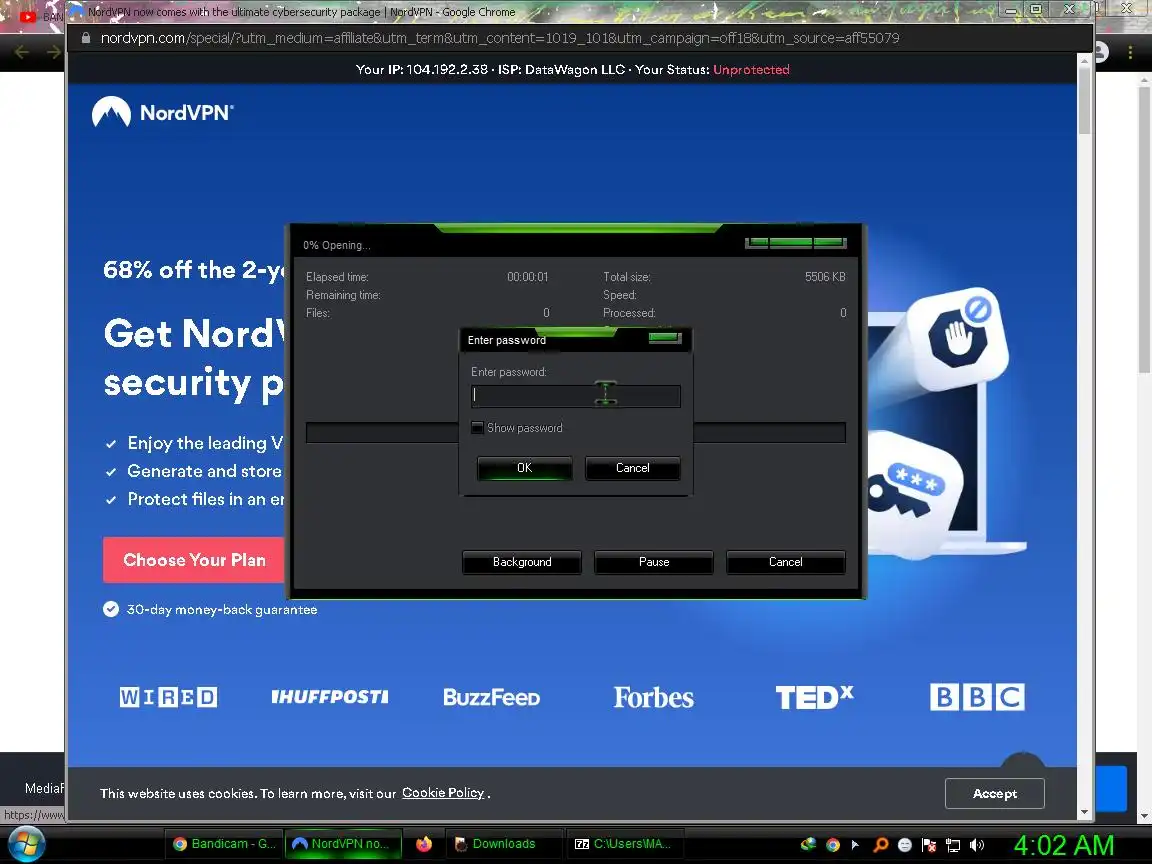This screenshot has width=1152, height=864.
Task: Click the network tray icon
Action: 953,845
